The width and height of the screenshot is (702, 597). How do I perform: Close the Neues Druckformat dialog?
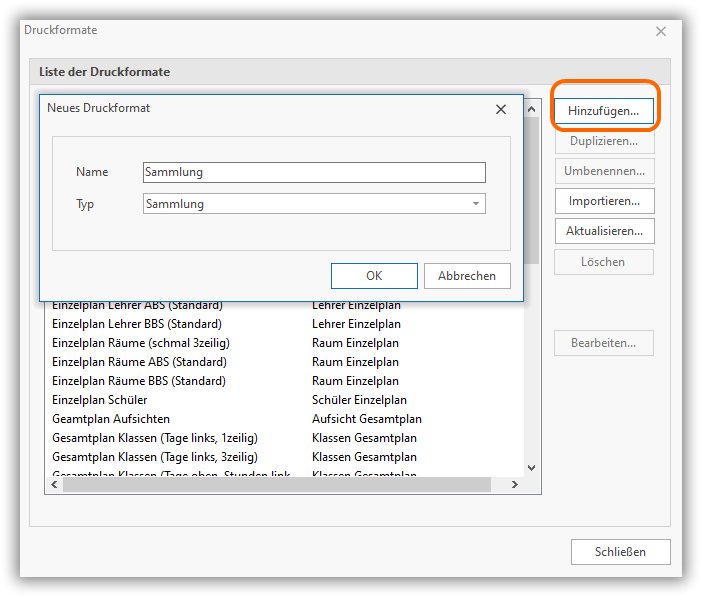(500, 109)
